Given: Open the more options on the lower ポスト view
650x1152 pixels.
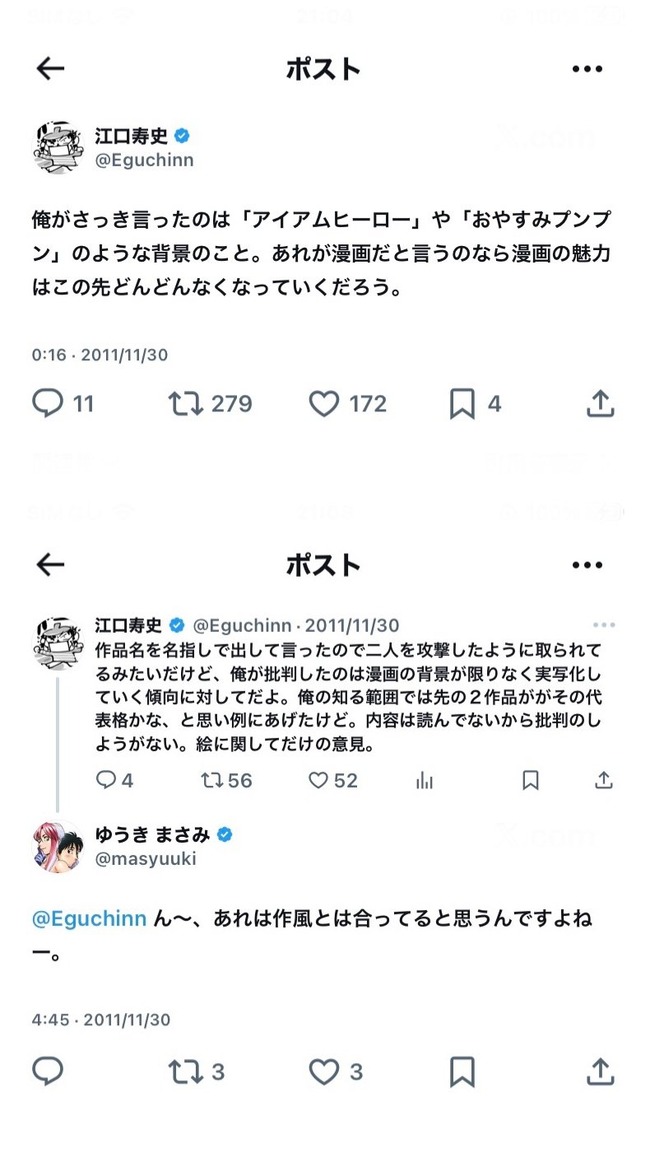Looking at the screenshot, I should click(588, 564).
